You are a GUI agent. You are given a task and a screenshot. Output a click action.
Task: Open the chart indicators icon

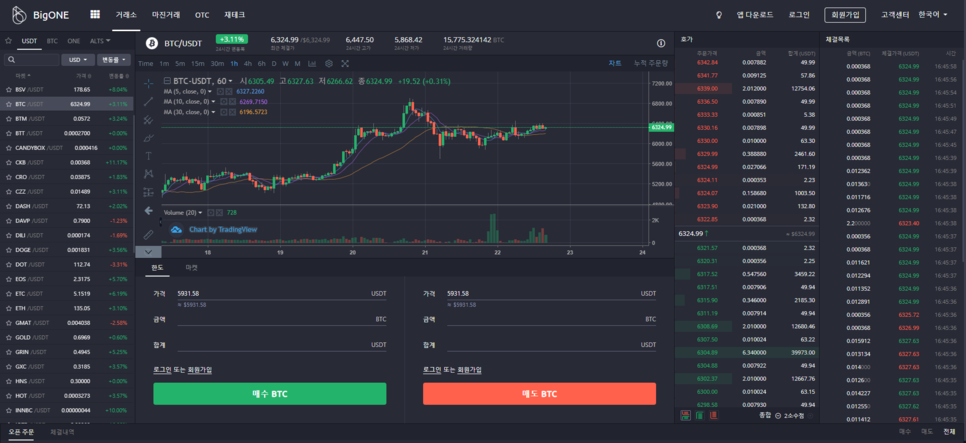coord(313,63)
